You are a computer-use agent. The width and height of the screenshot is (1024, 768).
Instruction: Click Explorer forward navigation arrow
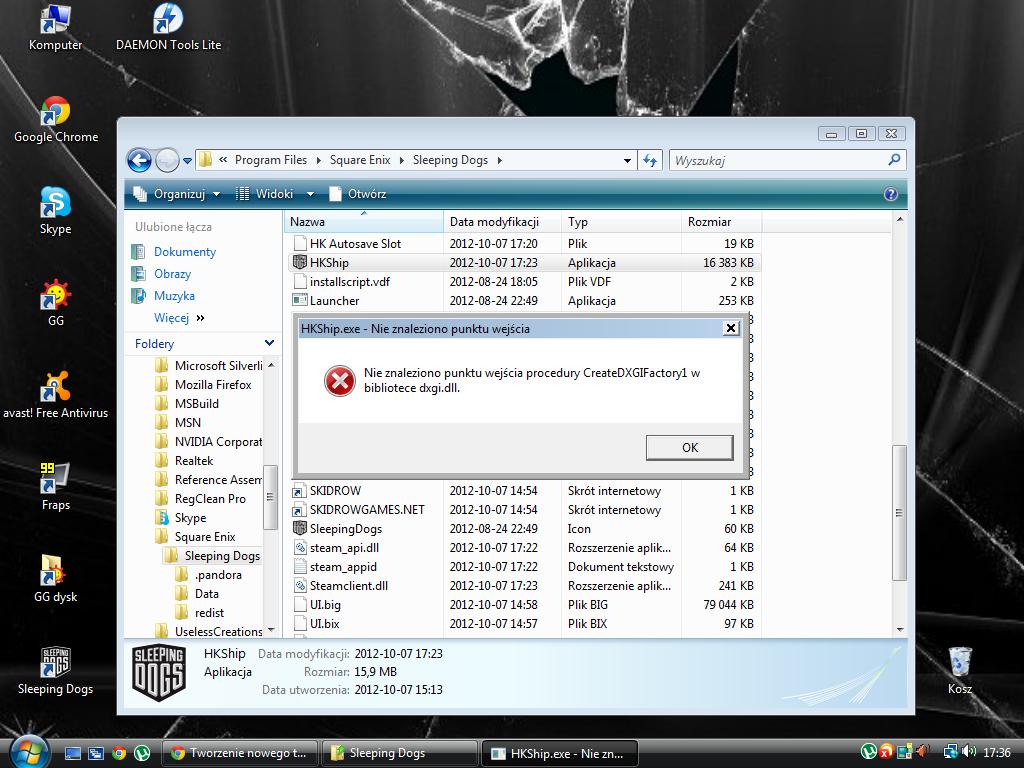(x=167, y=160)
